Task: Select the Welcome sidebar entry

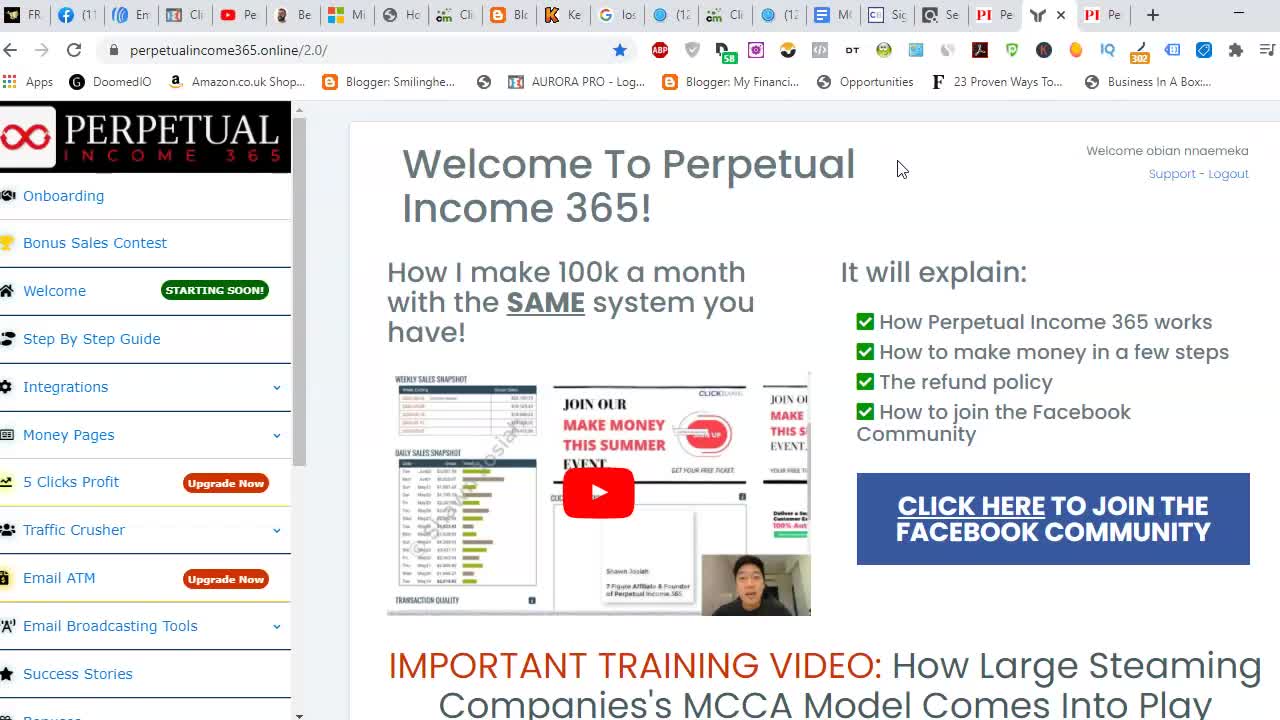Action: pyautogui.click(x=54, y=291)
